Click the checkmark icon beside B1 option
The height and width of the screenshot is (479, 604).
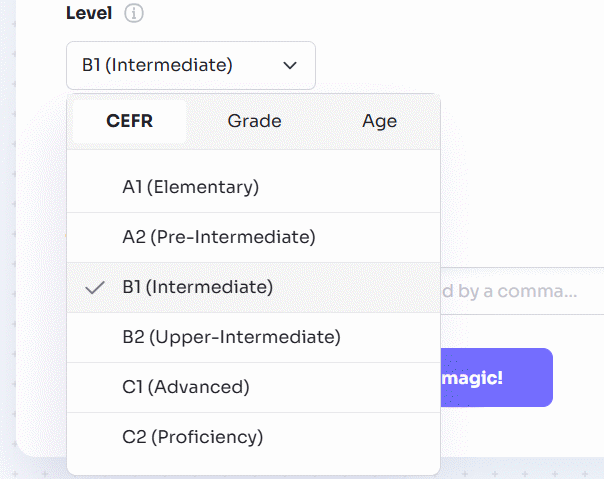96,287
